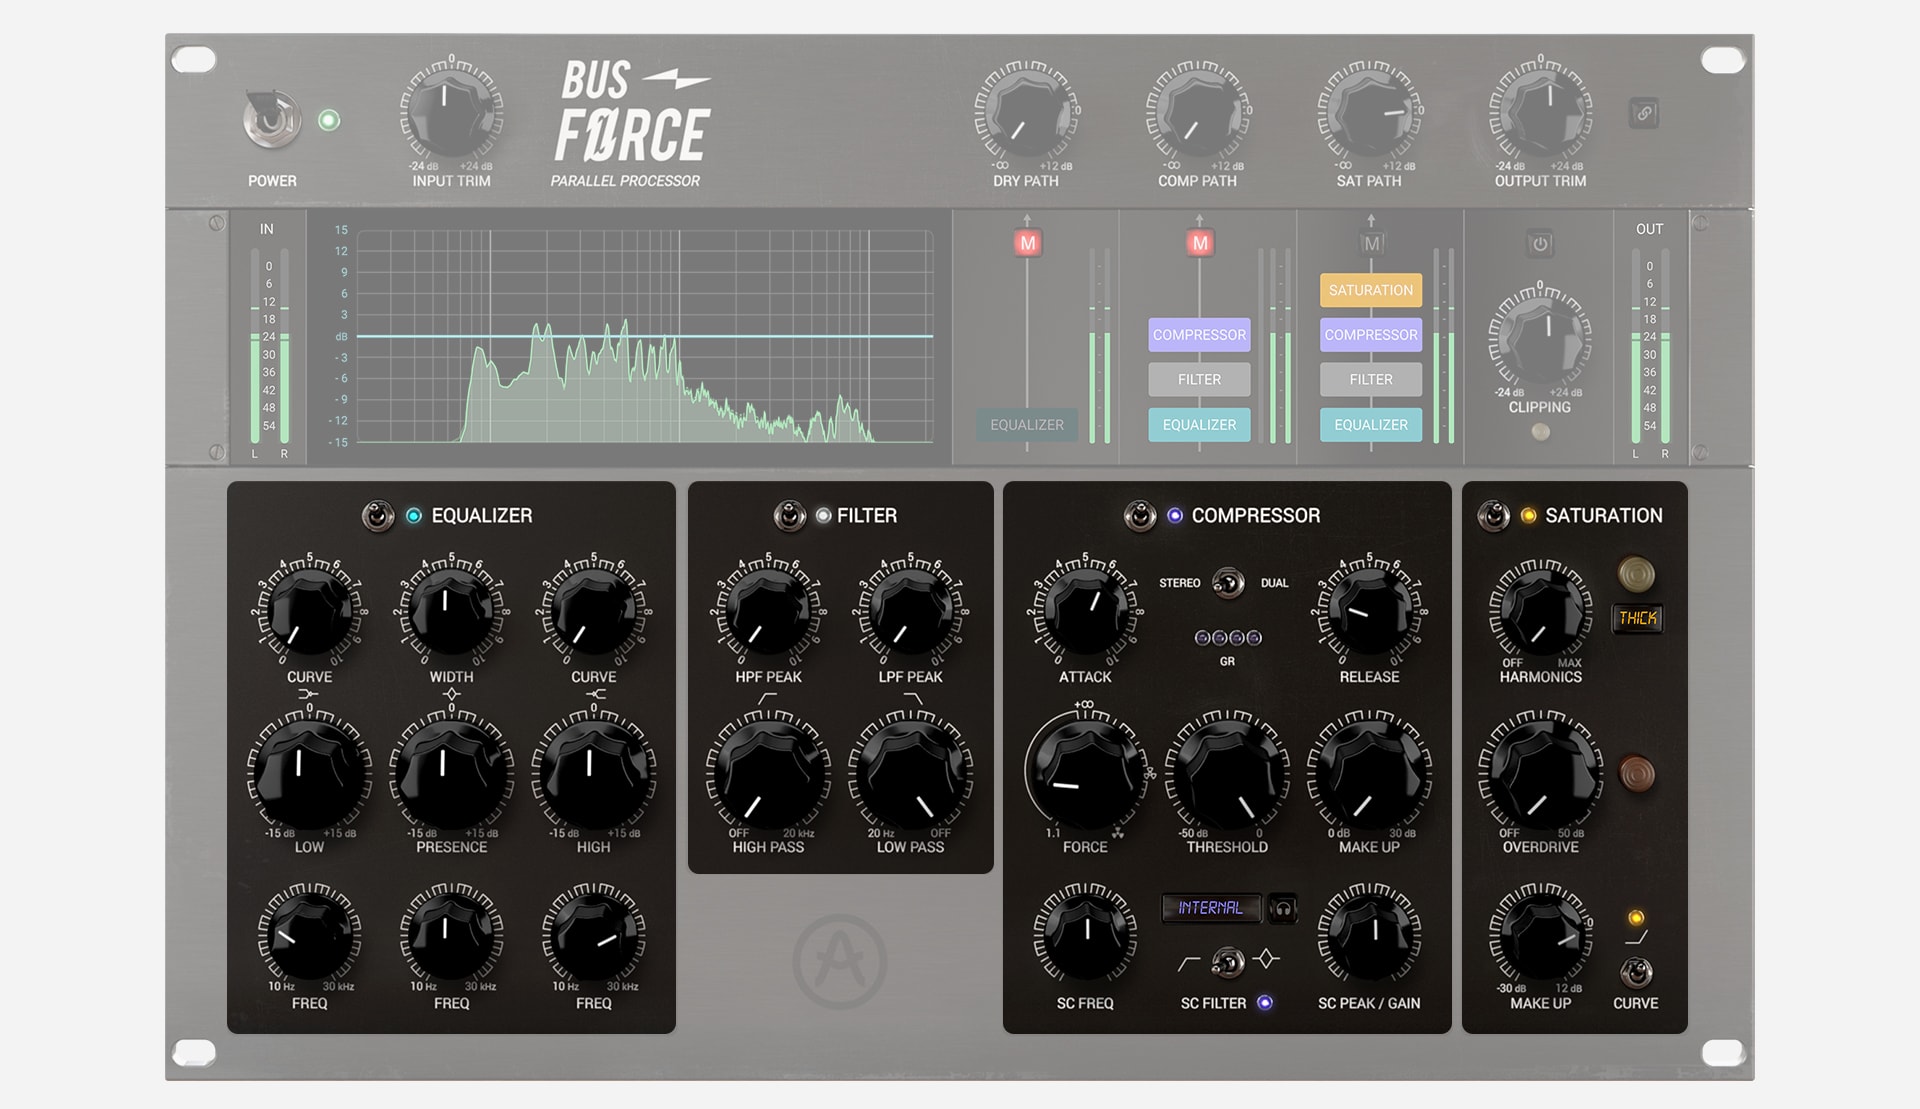Click the presence WIDTH knob
Image resolution: width=1920 pixels, height=1109 pixels.
(451, 610)
